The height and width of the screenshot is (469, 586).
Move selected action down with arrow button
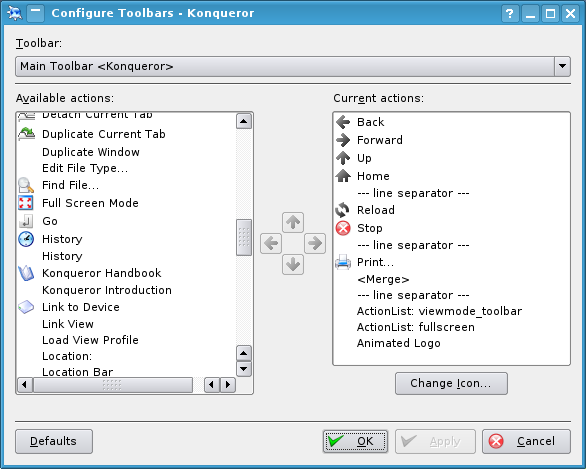point(293,264)
